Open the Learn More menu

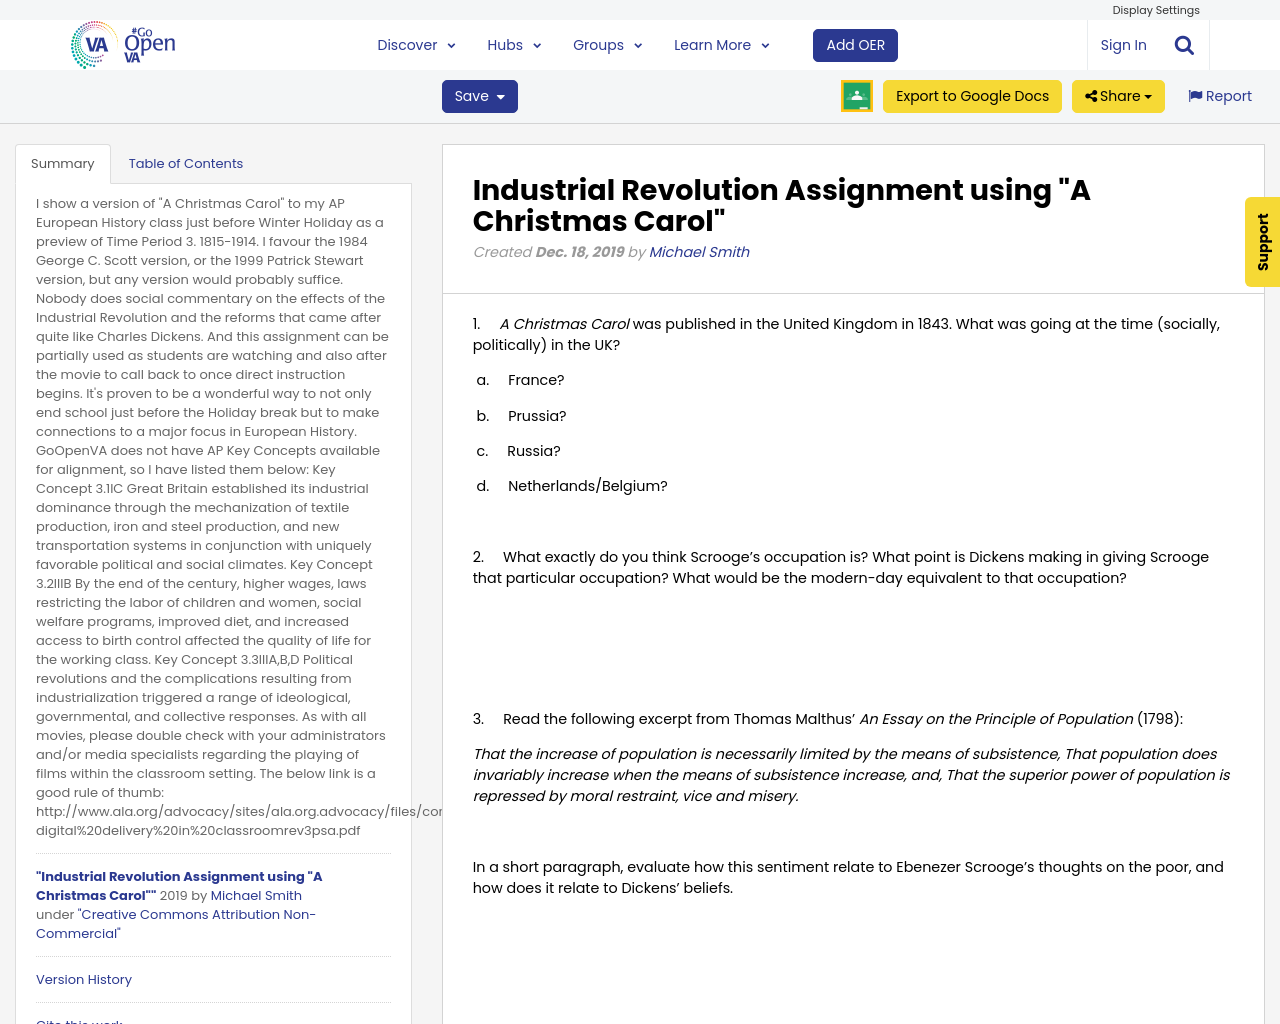[x=712, y=44]
